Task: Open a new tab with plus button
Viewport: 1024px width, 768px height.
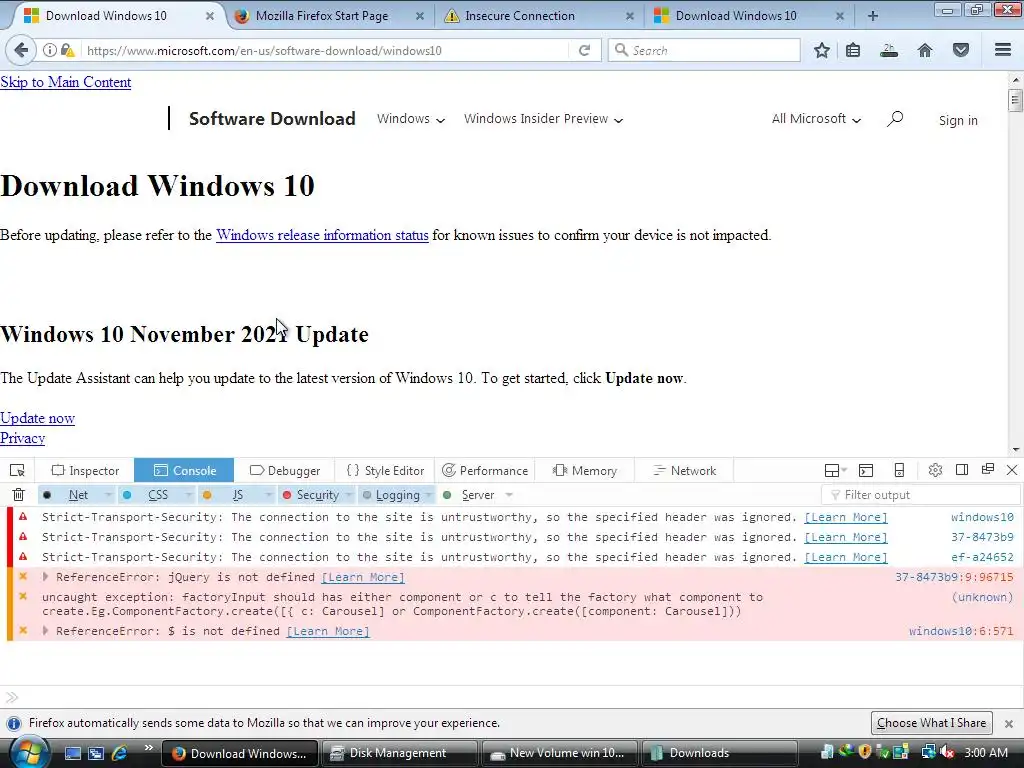Action: pyautogui.click(x=872, y=16)
